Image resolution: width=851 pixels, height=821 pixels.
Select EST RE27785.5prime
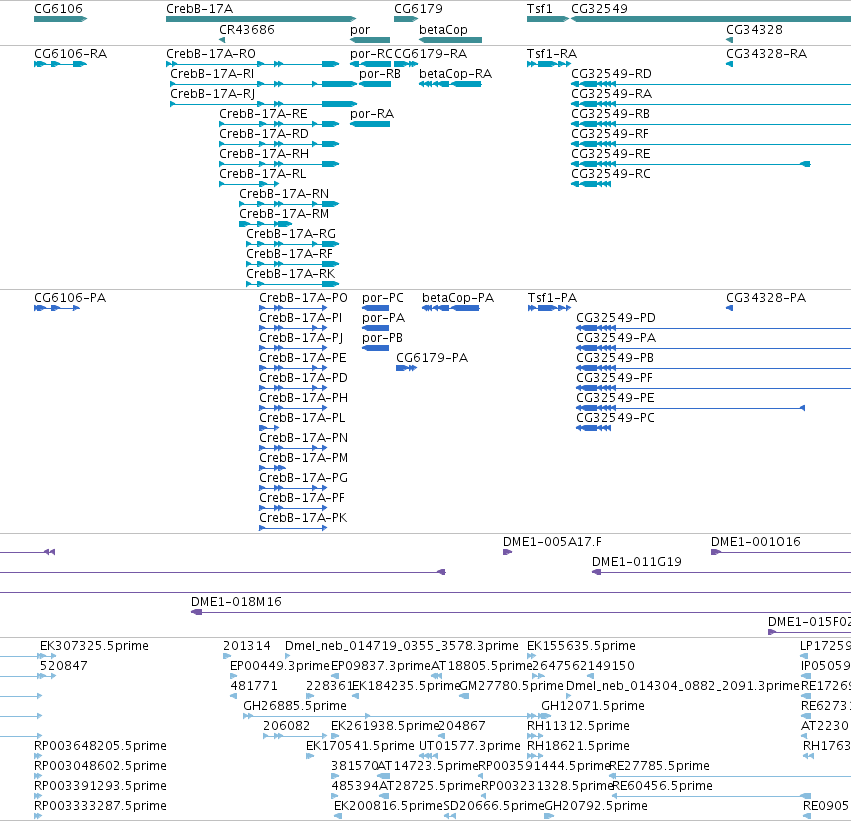[730, 777]
